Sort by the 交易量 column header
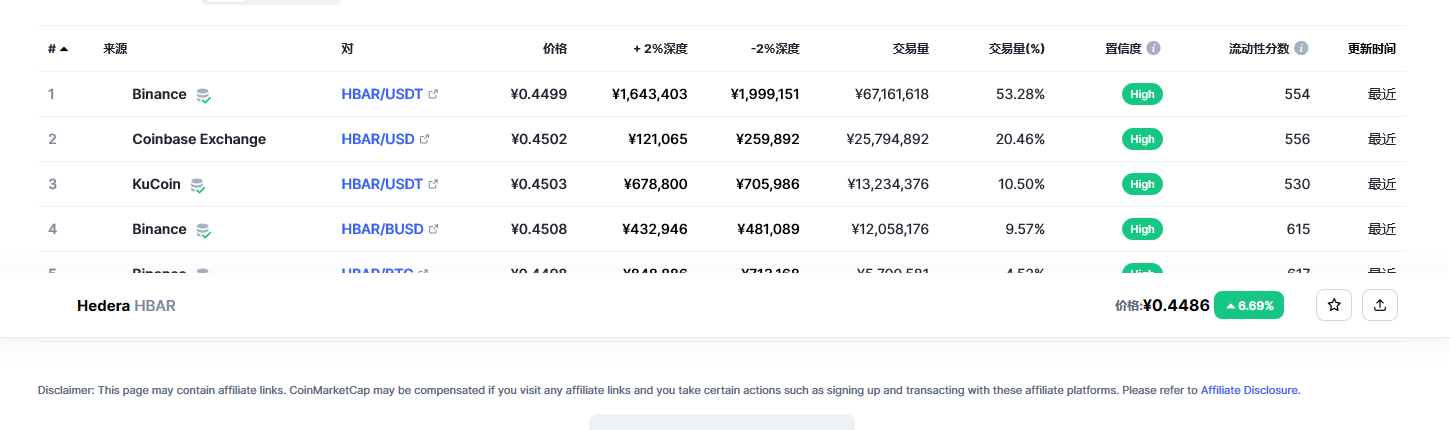 click(x=911, y=48)
